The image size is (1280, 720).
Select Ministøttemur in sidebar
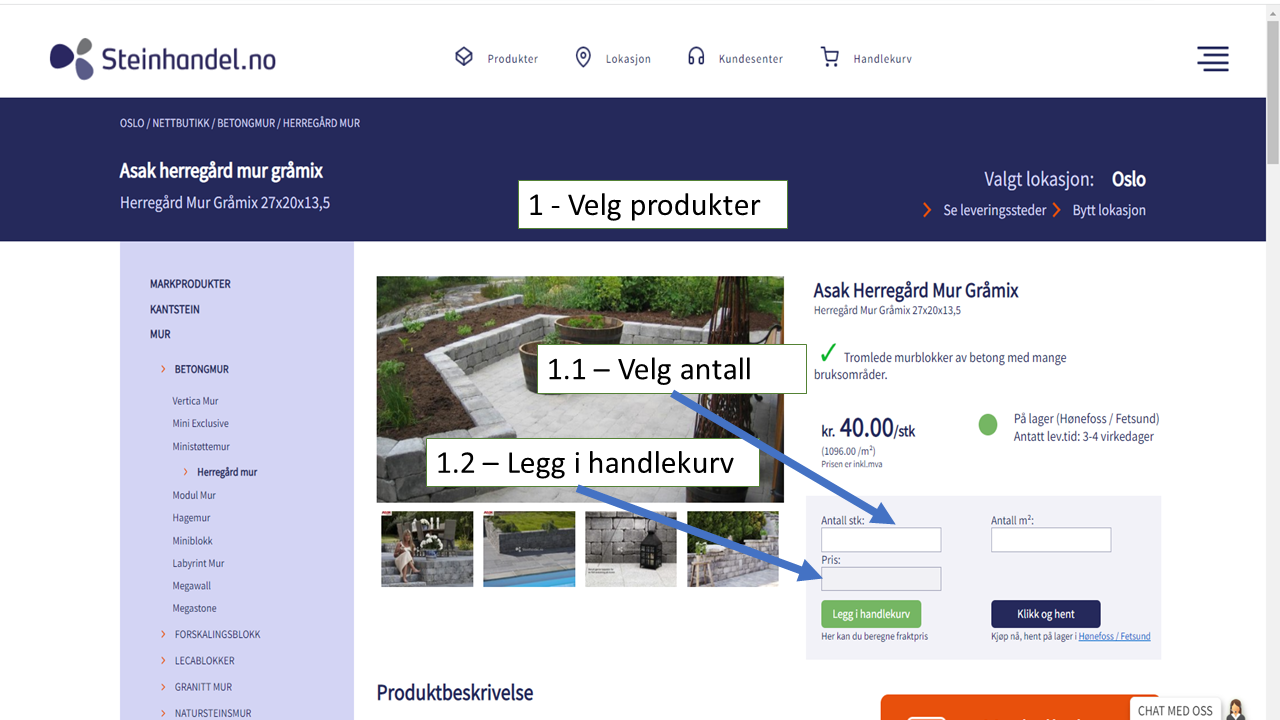tap(201, 446)
